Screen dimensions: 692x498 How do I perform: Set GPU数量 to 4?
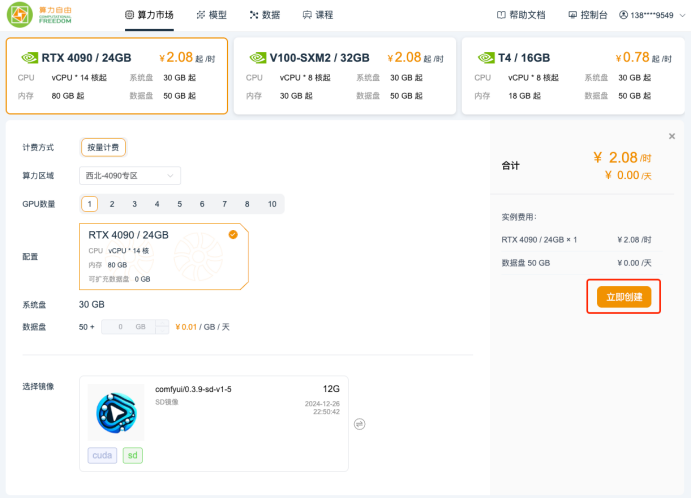pos(157,204)
